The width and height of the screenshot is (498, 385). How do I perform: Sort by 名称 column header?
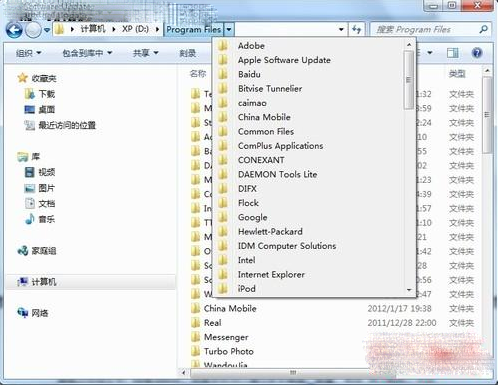198,74
